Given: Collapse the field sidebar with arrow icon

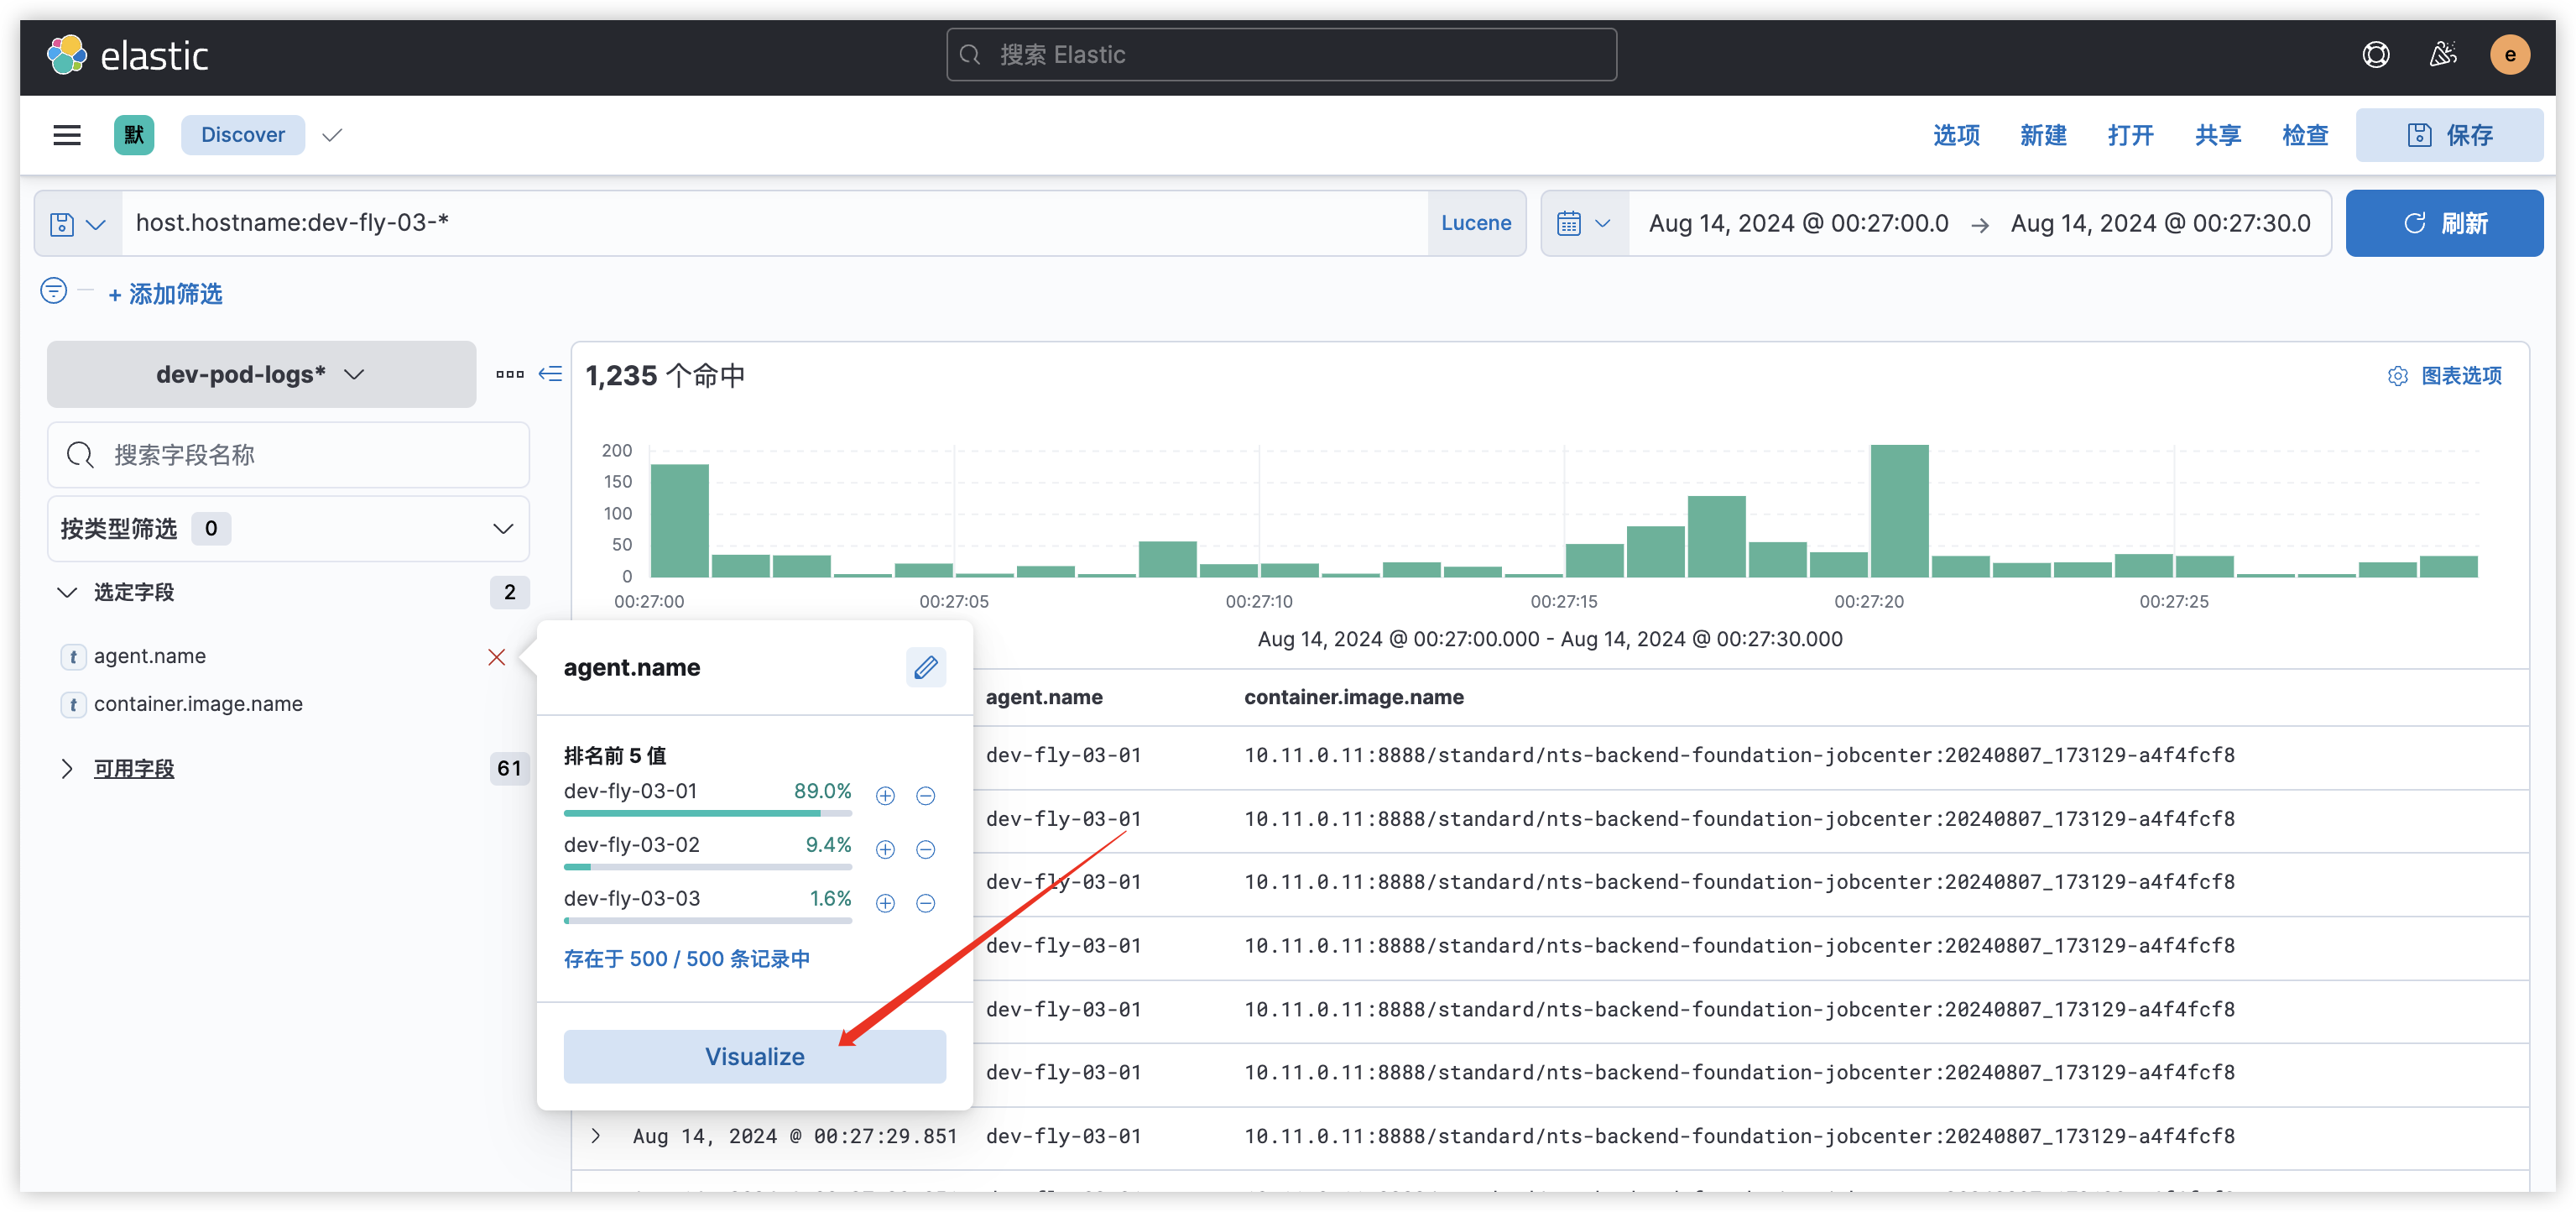Looking at the screenshot, I should pyautogui.click(x=550, y=374).
